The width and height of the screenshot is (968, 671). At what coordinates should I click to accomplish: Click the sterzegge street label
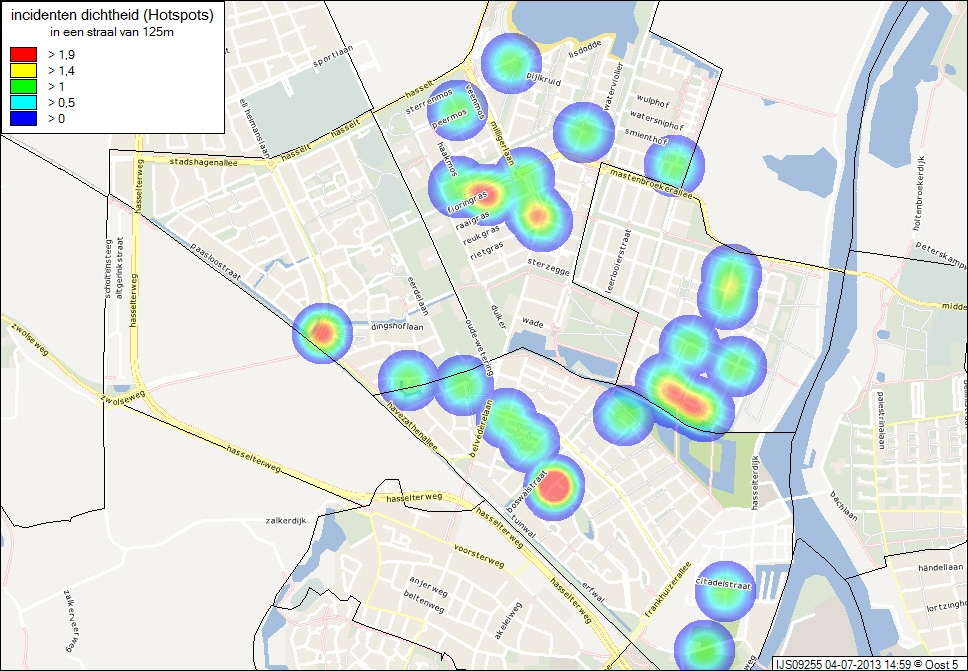click(x=548, y=262)
